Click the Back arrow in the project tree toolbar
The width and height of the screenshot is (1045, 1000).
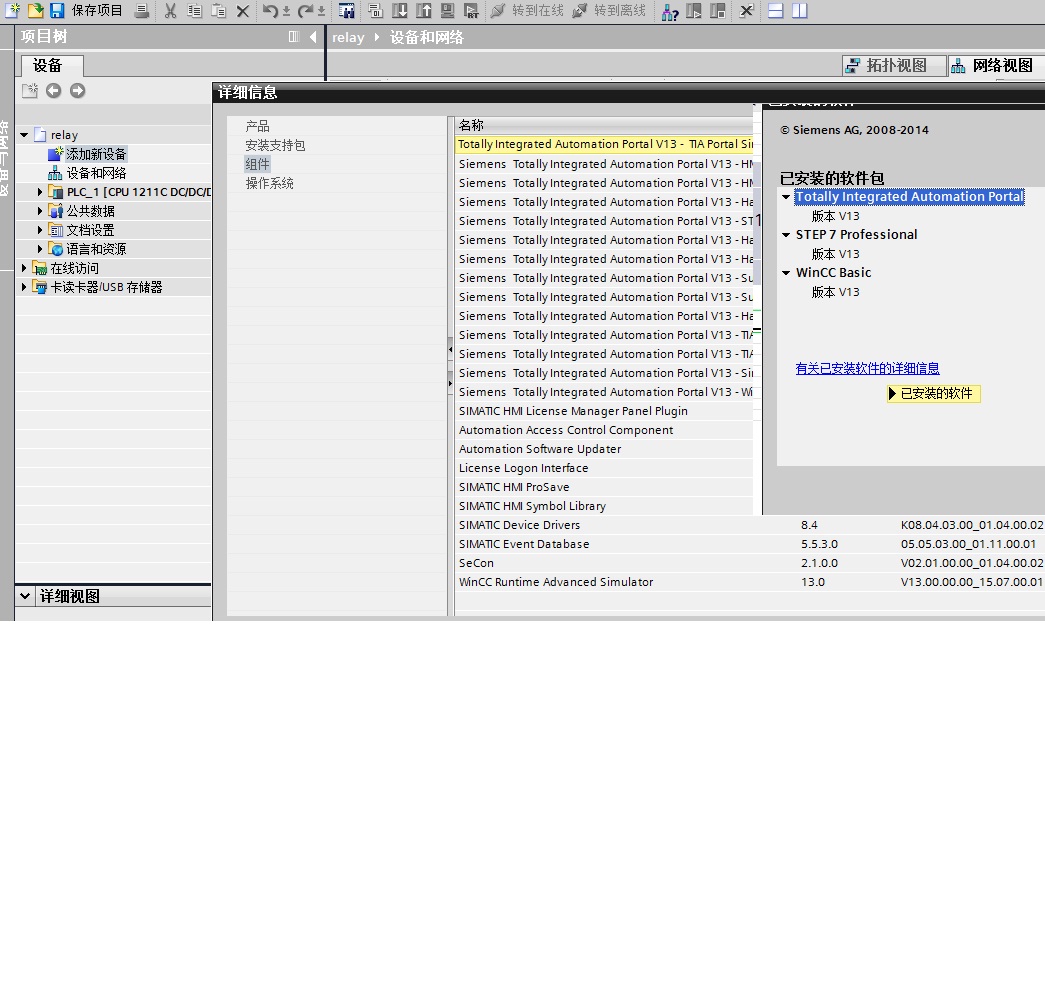[53, 91]
